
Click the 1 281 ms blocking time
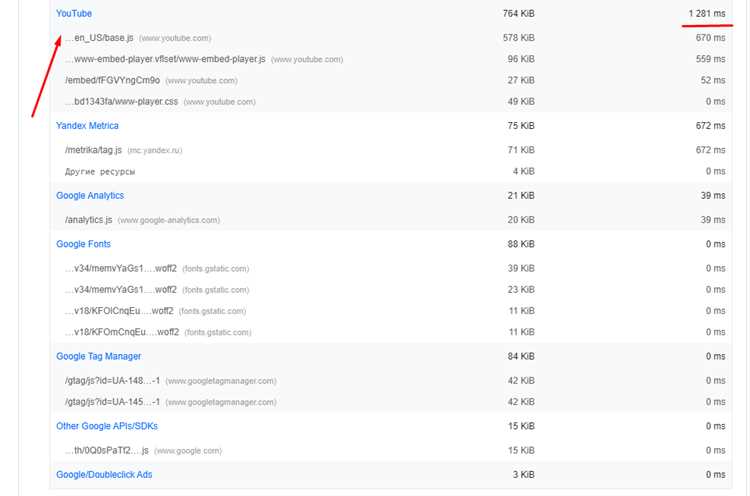pos(707,13)
